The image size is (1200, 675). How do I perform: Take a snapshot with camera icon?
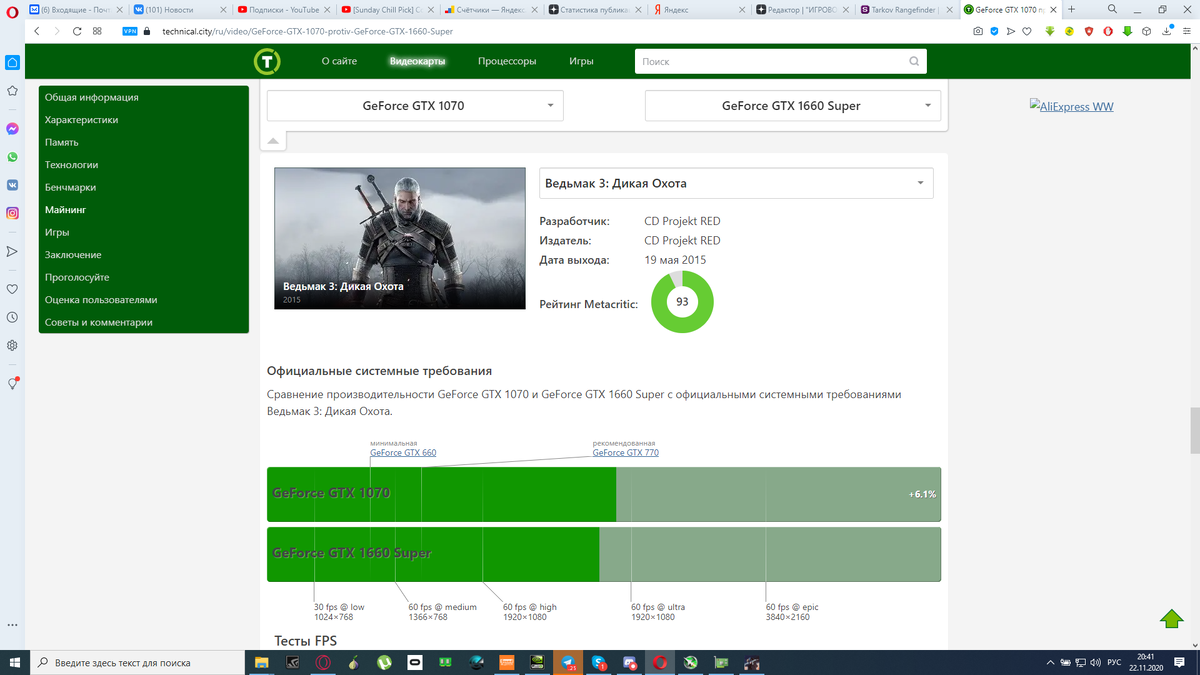coord(977,31)
